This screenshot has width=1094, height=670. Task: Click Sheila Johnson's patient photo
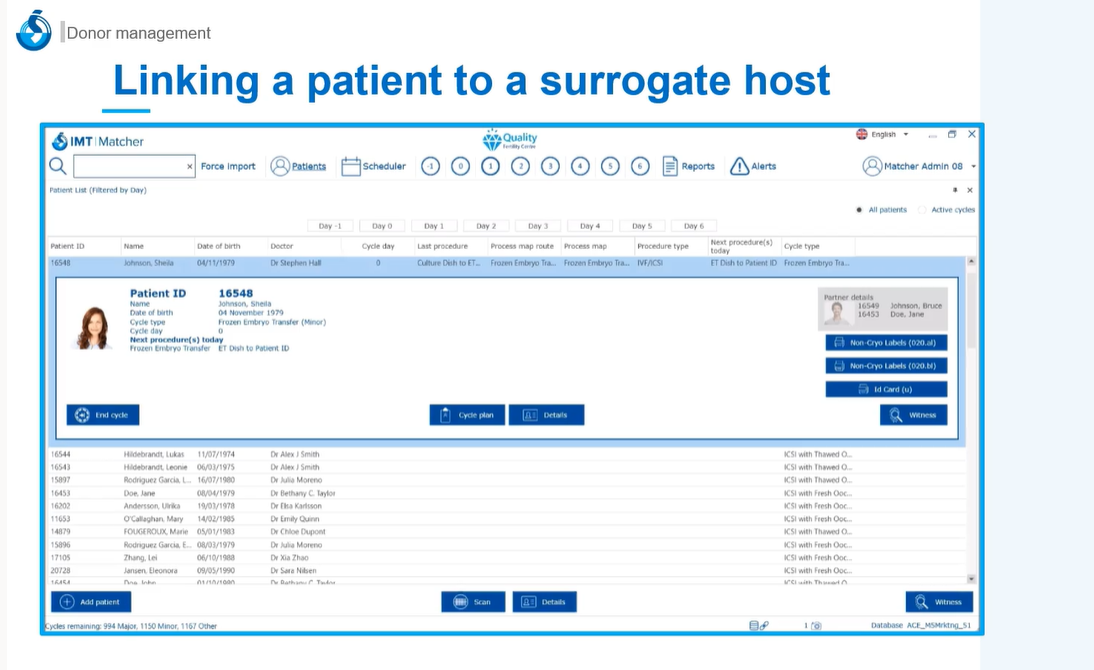[x=93, y=328]
